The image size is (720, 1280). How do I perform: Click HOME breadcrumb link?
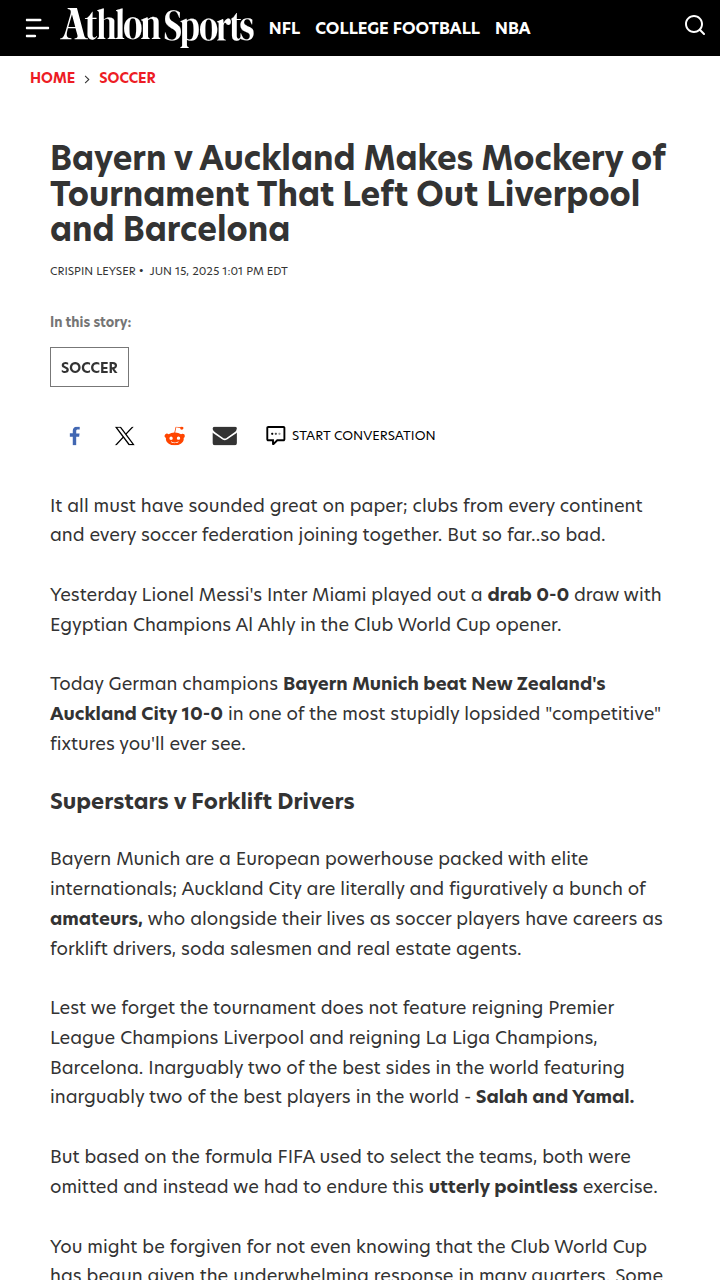tap(53, 78)
